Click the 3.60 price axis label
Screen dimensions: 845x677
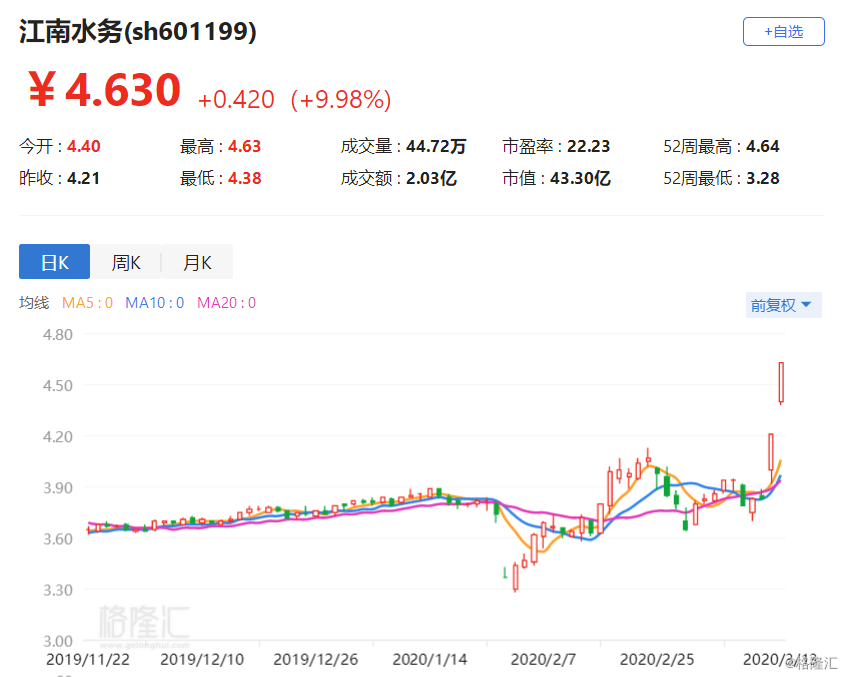[58, 539]
